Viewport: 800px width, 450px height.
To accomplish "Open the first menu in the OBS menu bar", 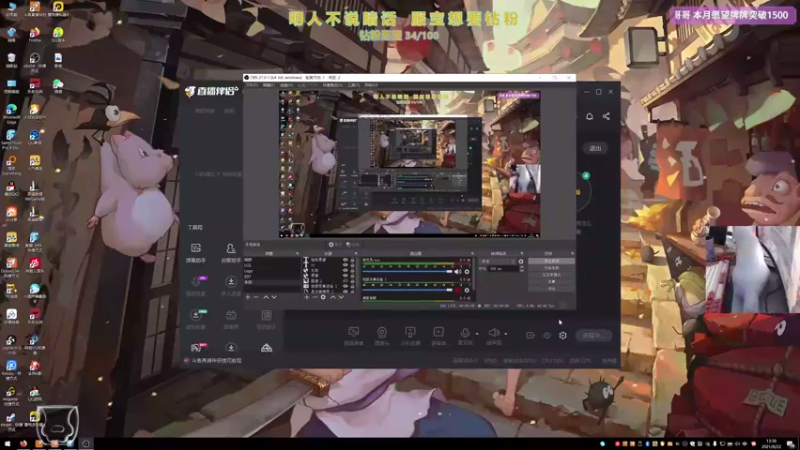I will click(253, 85).
